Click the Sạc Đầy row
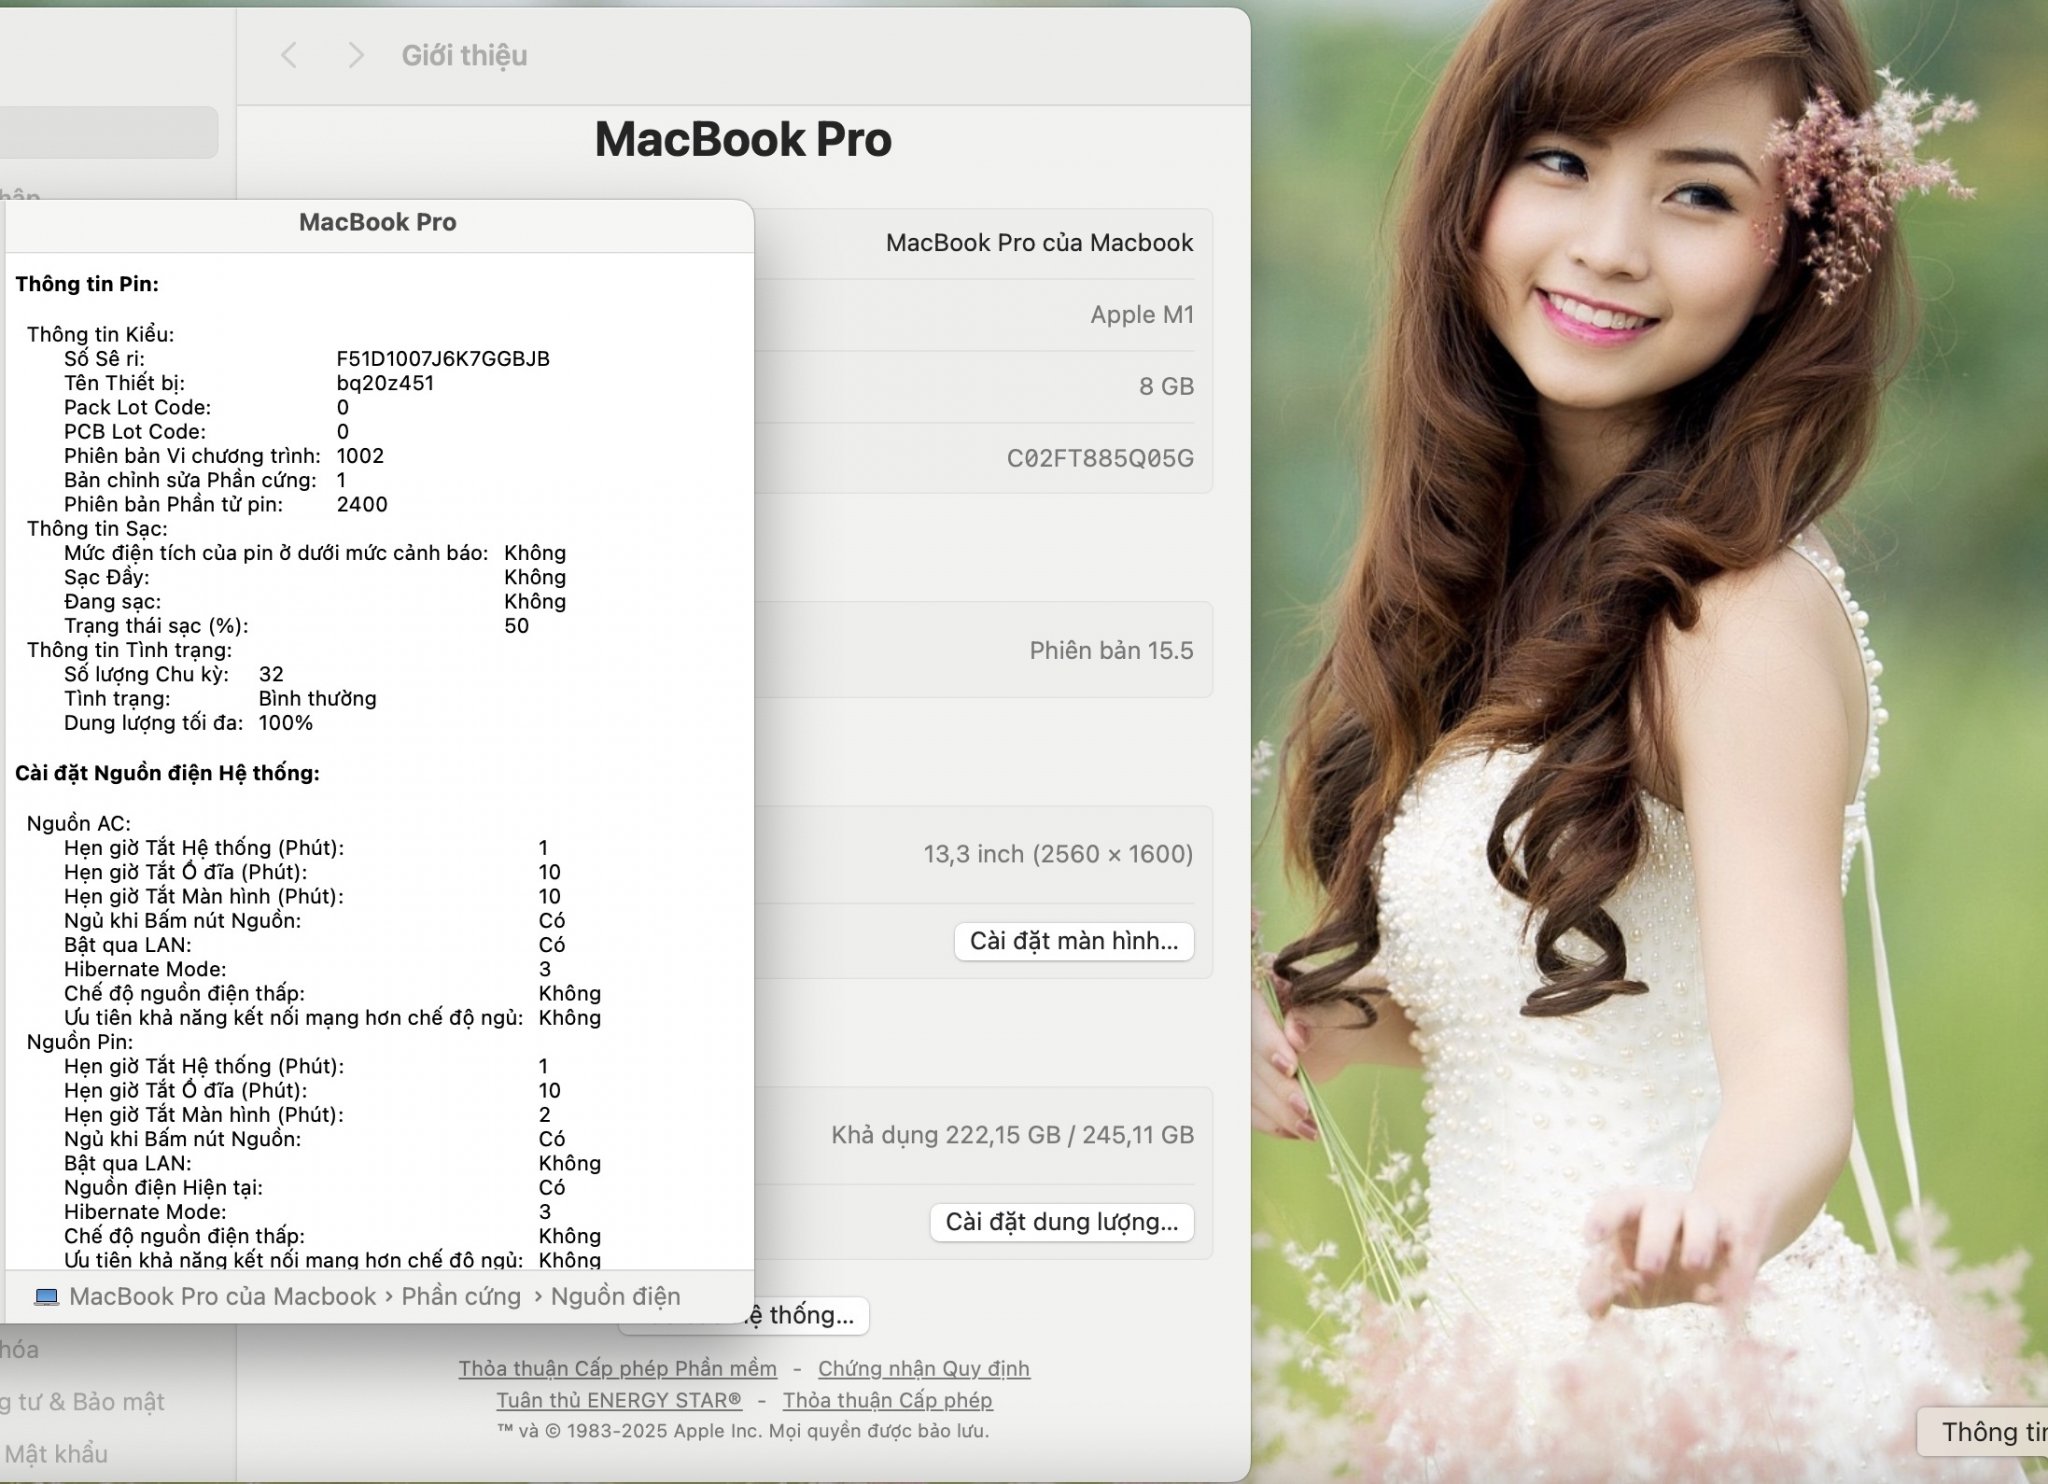Screen dimensions: 2048x1484 pos(315,578)
